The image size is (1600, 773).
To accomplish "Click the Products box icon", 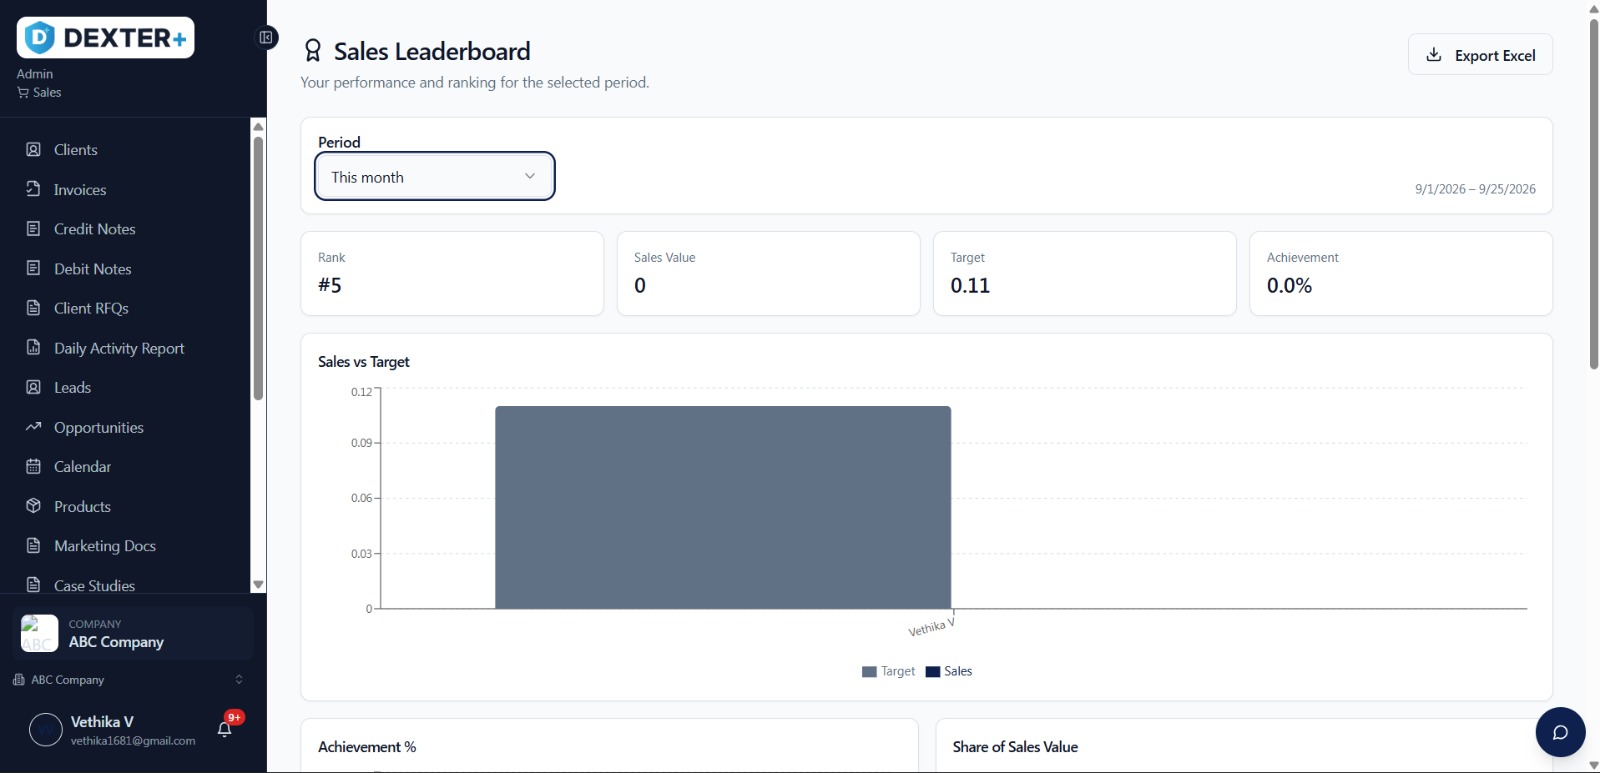I will pos(33,506).
